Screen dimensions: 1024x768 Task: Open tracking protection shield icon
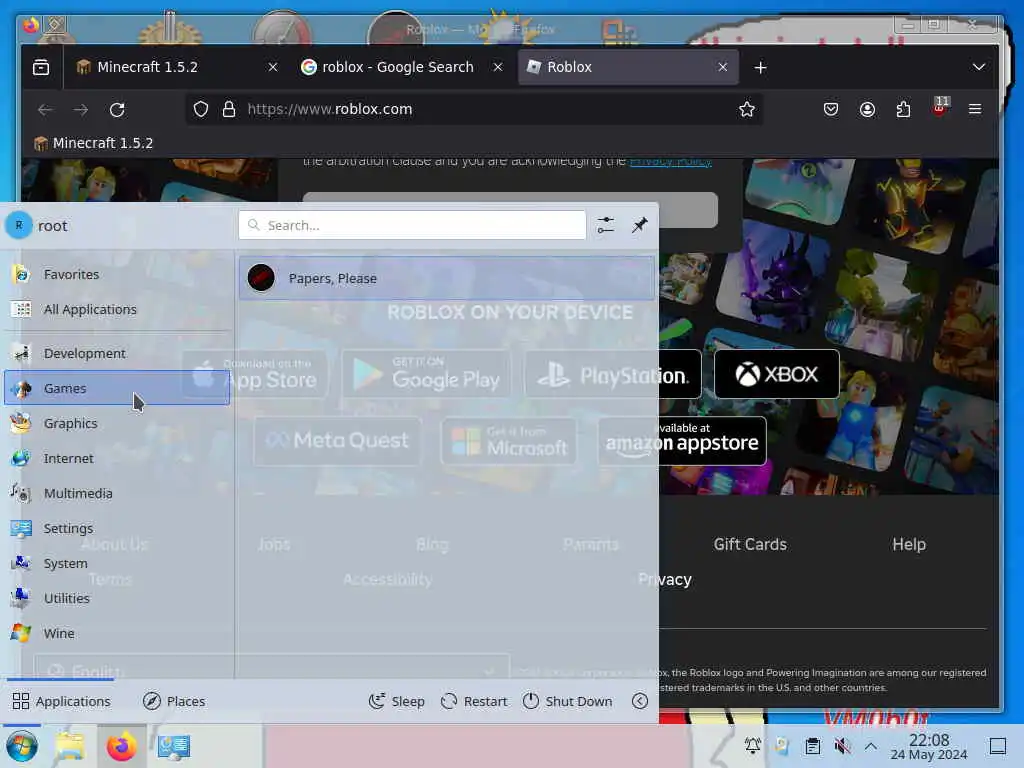coord(200,109)
